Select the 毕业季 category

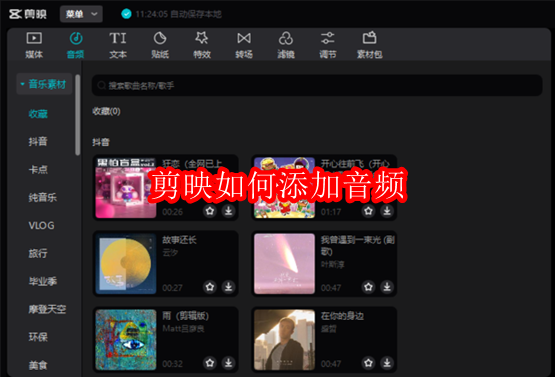42,281
